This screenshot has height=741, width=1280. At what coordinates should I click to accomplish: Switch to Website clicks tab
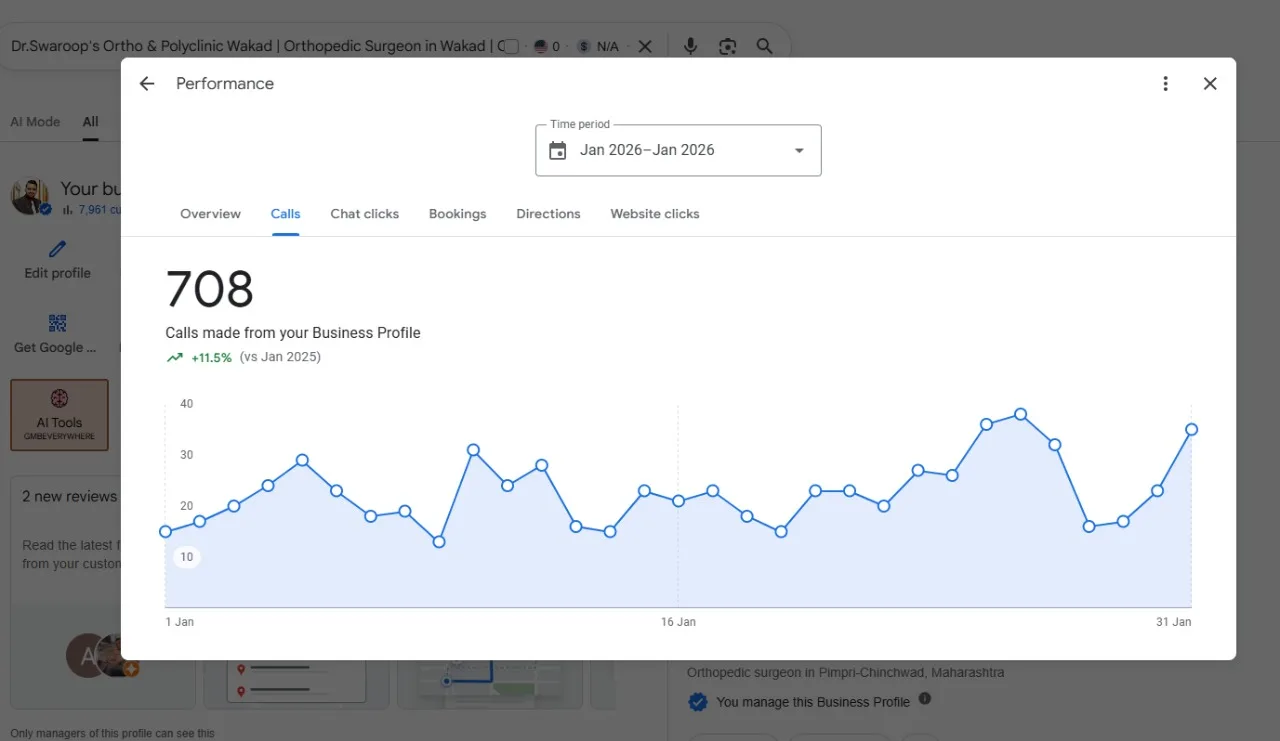point(655,214)
